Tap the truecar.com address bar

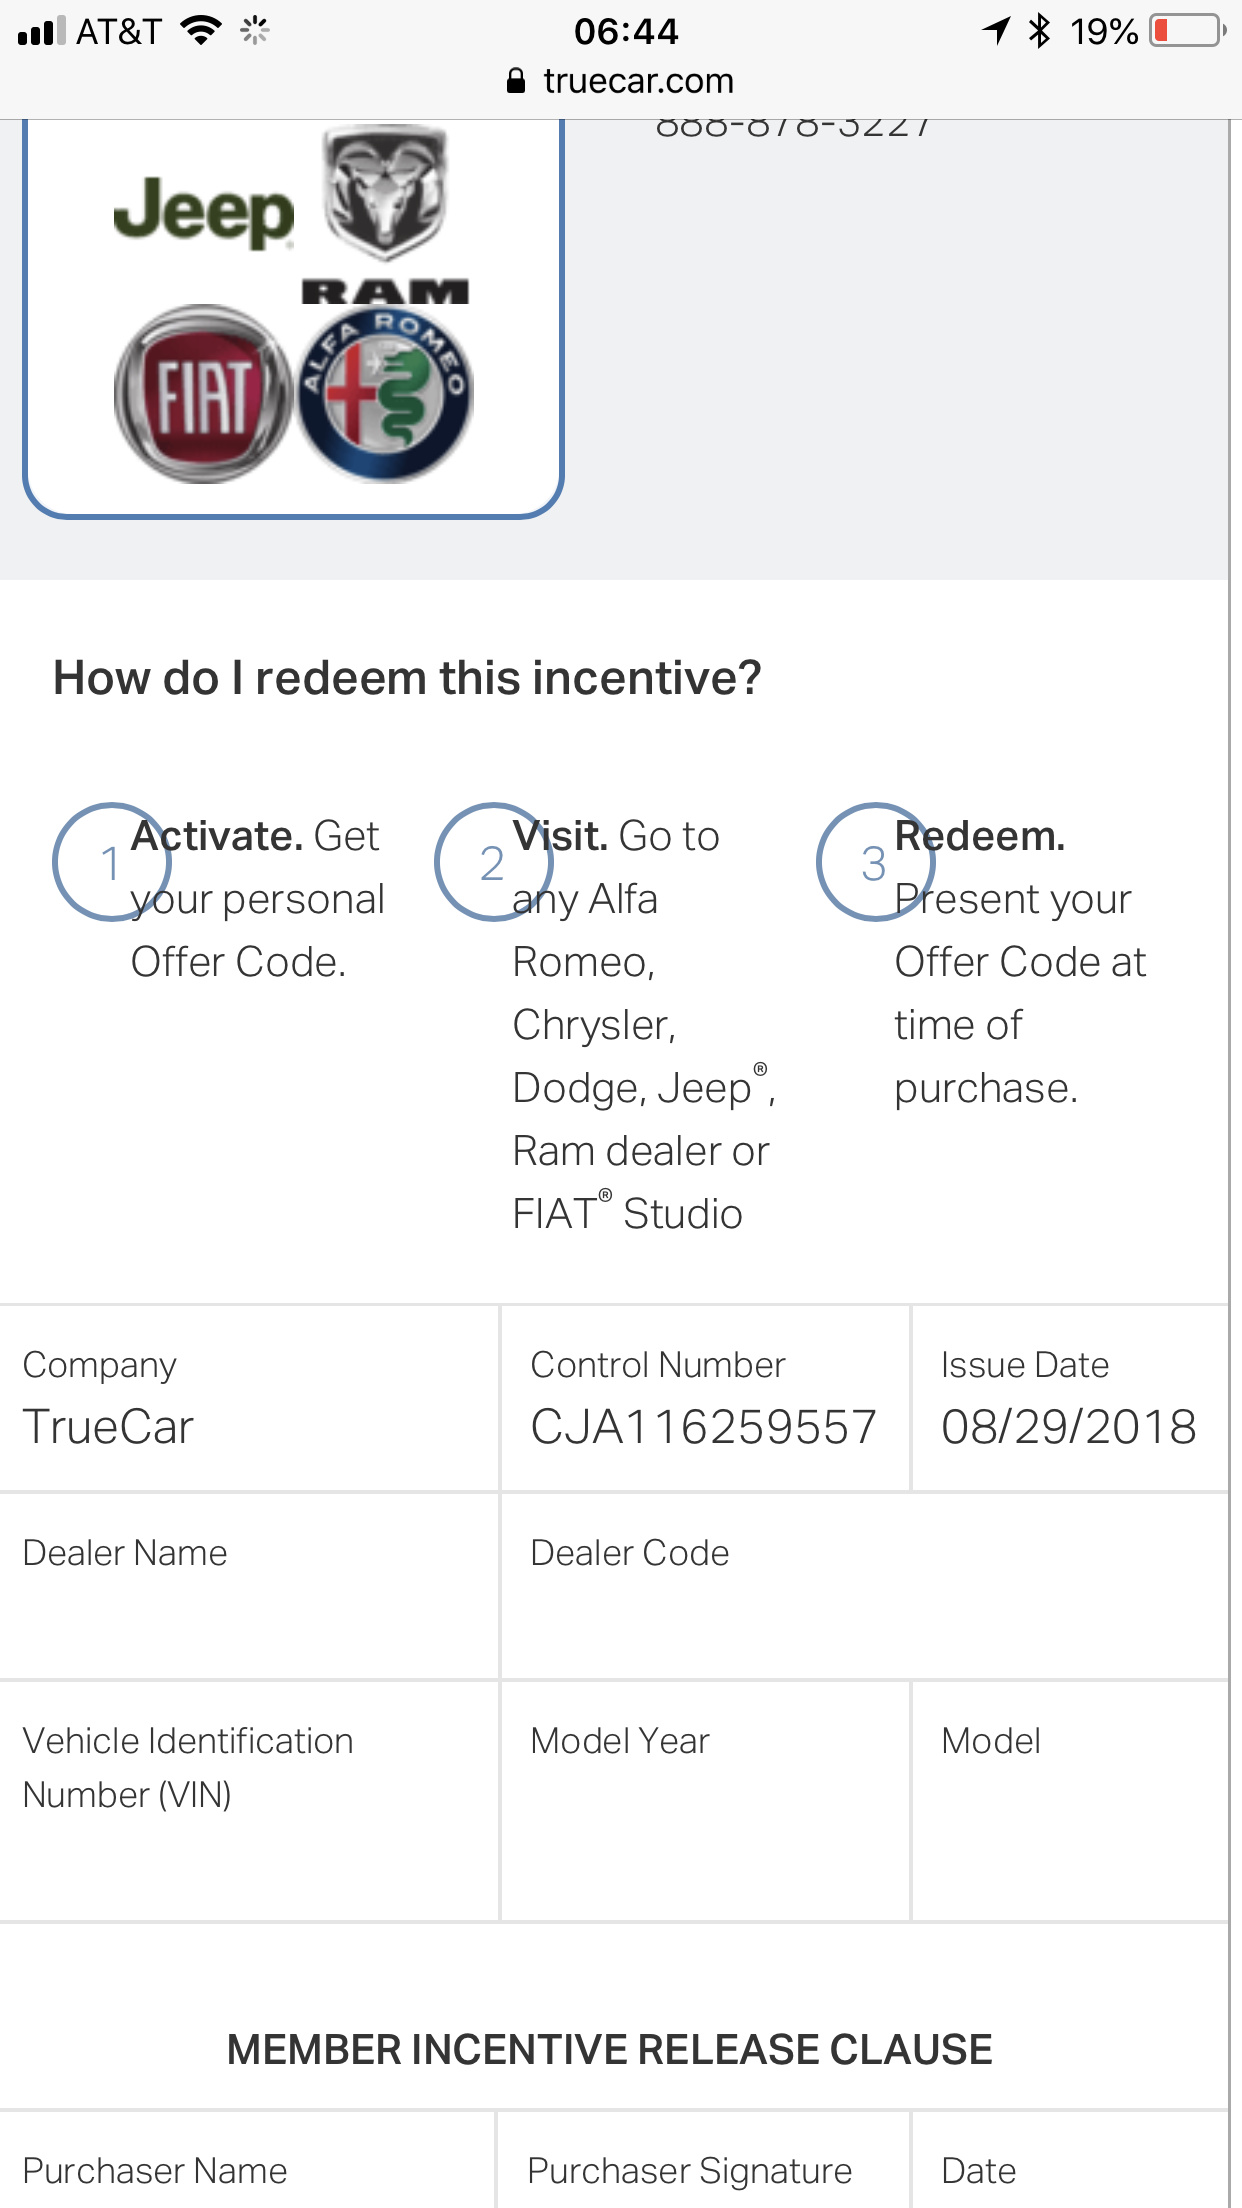click(x=638, y=81)
